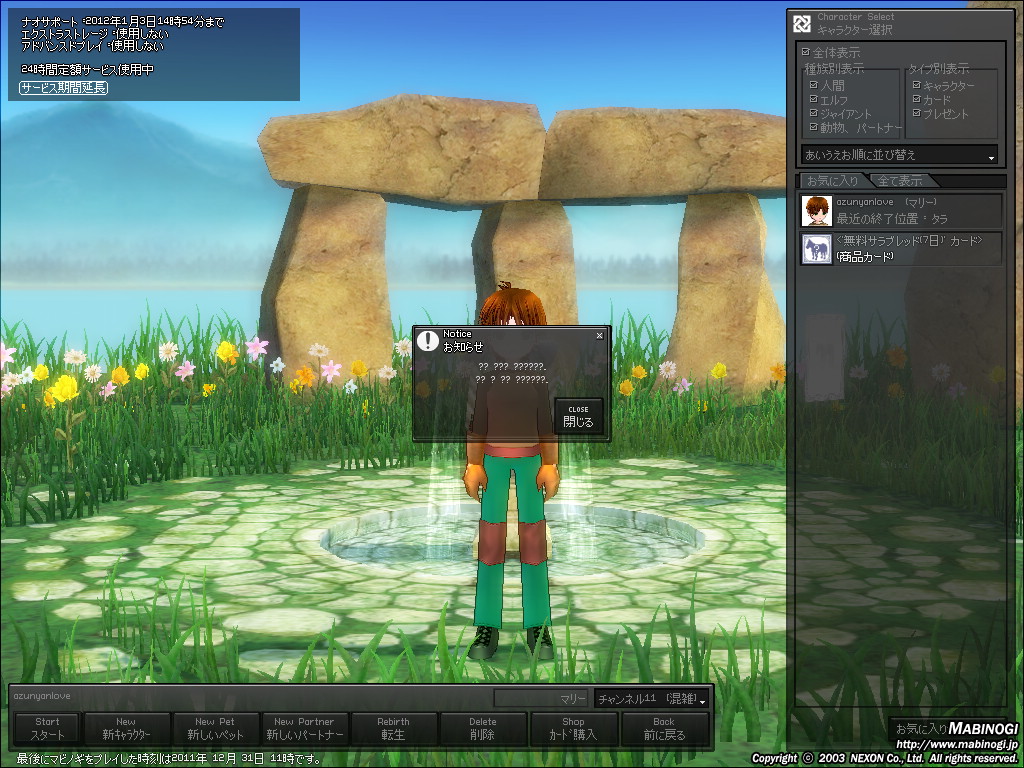The image size is (1024, 768).
Task: Select the azunyanlove character portrait
Action: 817,211
